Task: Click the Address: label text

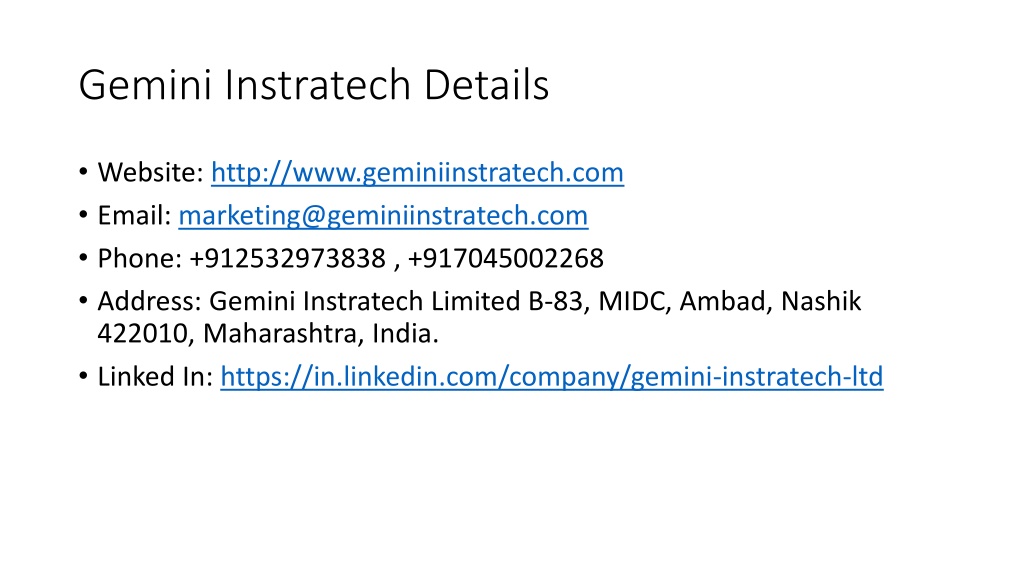Action: 150,302
